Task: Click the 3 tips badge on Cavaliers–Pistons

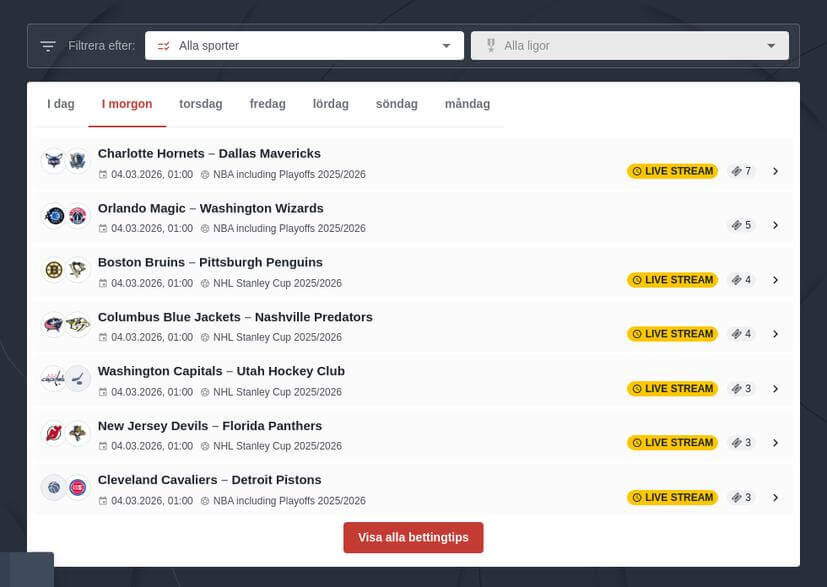Action: (741, 497)
